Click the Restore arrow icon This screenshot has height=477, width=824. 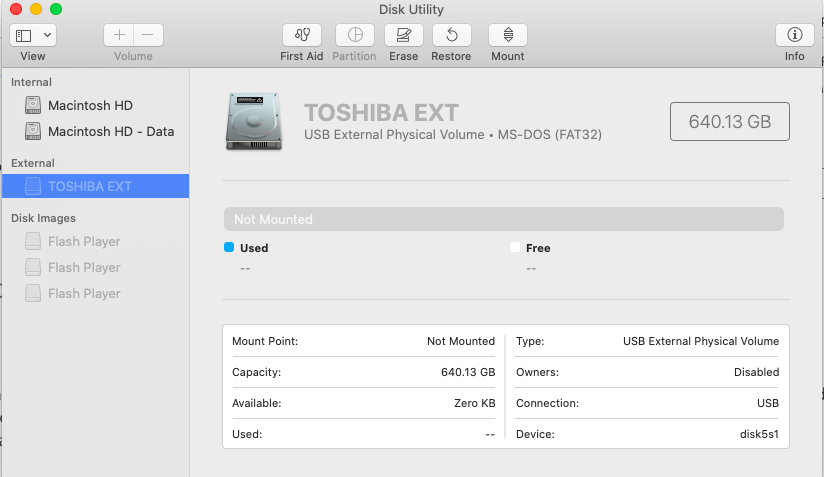[451, 35]
